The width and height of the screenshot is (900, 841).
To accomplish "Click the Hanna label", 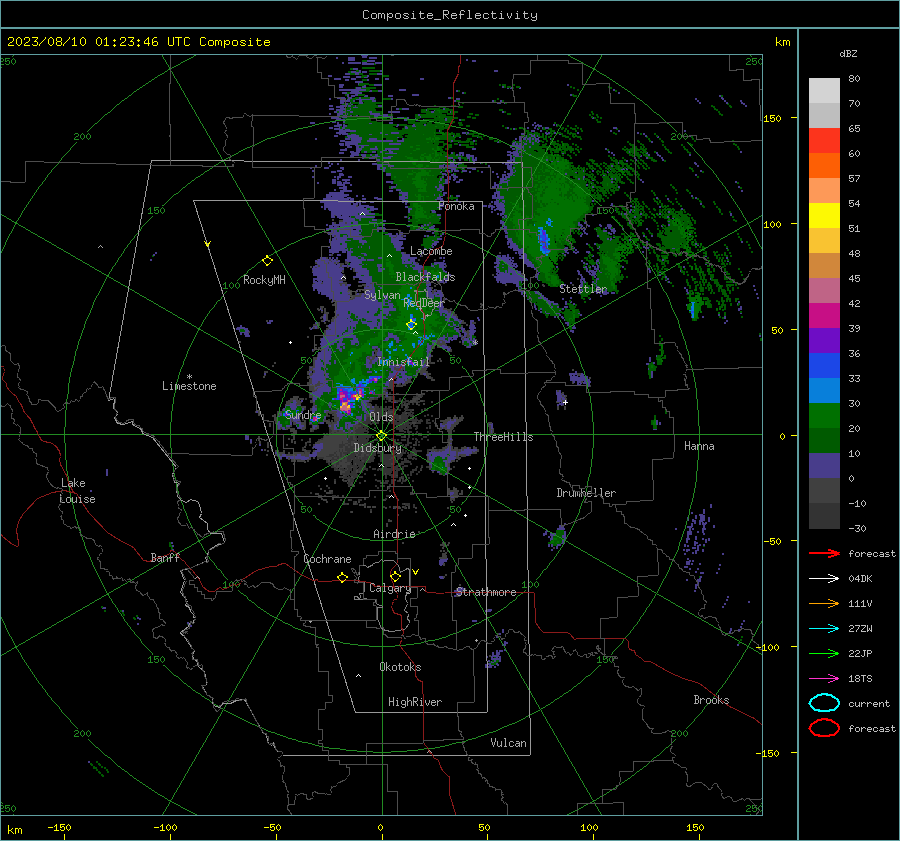I will tap(699, 446).
